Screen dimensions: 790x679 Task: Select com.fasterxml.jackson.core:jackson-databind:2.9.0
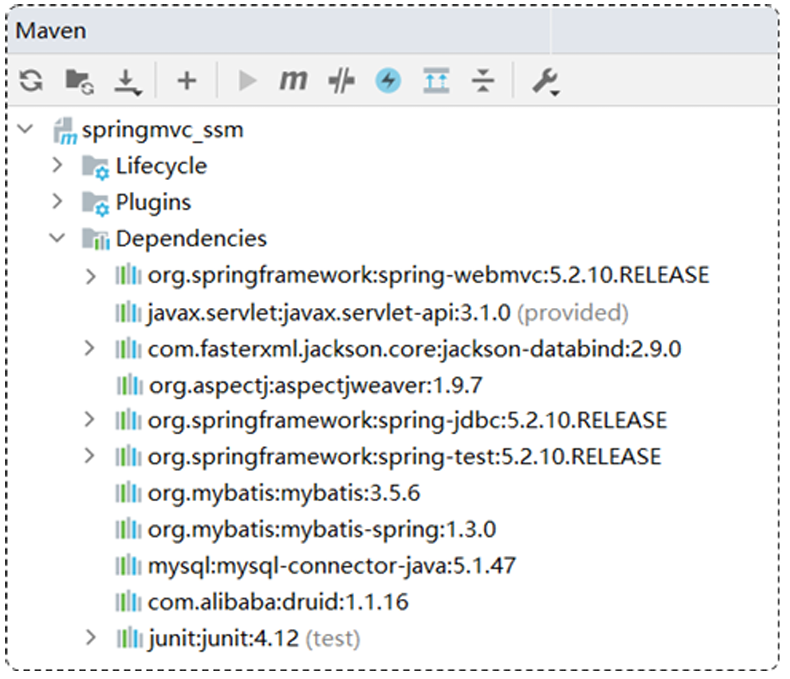(415, 349)
